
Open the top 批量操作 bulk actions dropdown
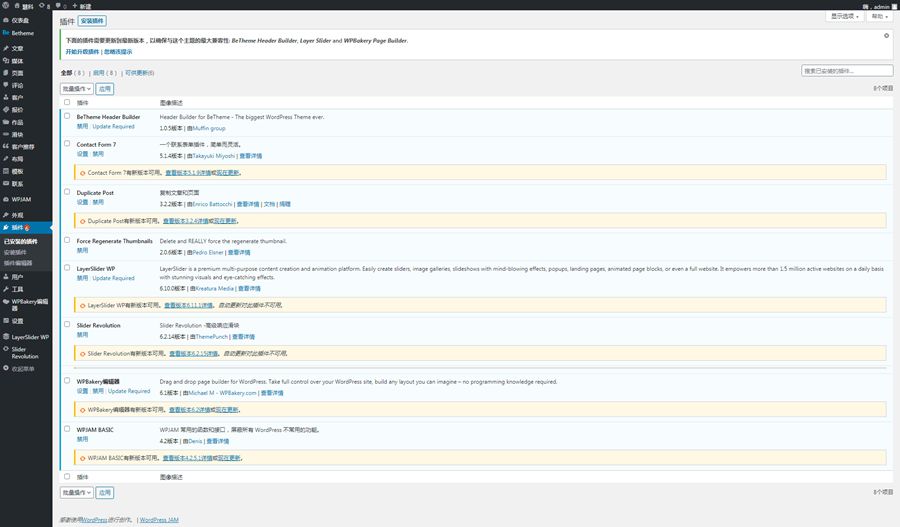tap(76, 89)
